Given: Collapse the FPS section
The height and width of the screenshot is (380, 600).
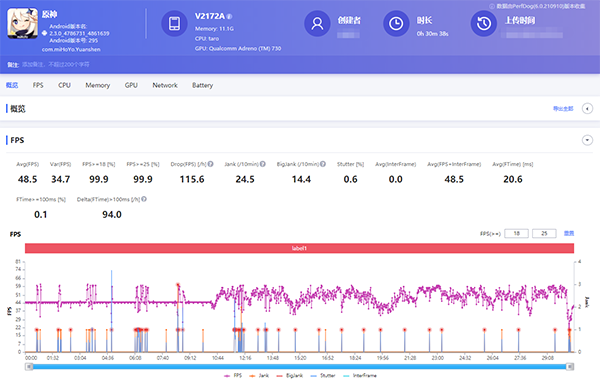Looking at the screenshot, I should click(x=587, y=140).
